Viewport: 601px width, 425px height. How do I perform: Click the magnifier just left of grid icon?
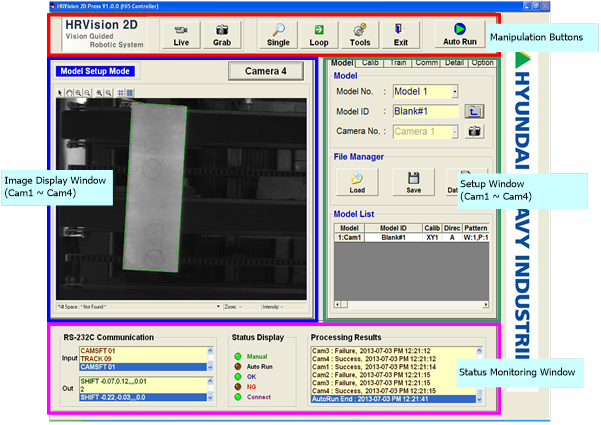pyautogui.click(x=108, y=93)
